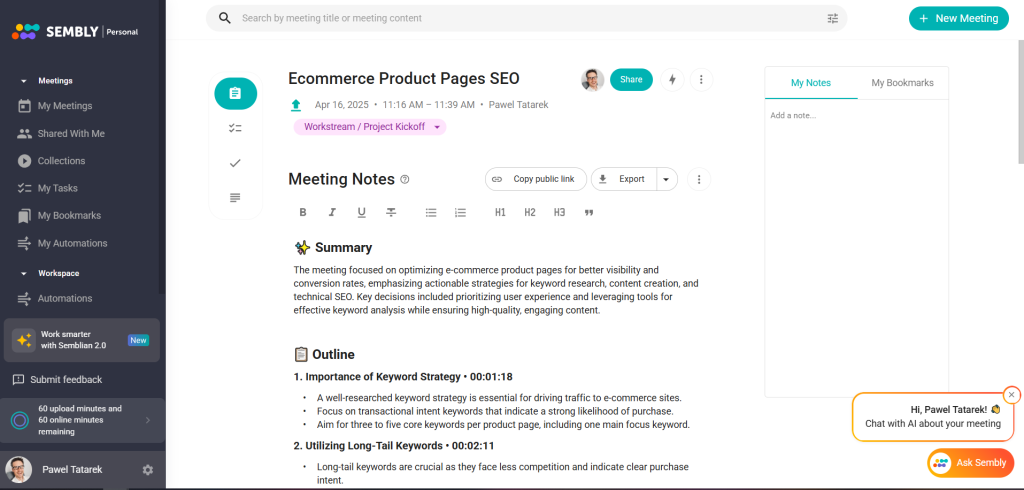Apply blockquote formatting
The image size is (1024, 490).
tap(589, 212)
